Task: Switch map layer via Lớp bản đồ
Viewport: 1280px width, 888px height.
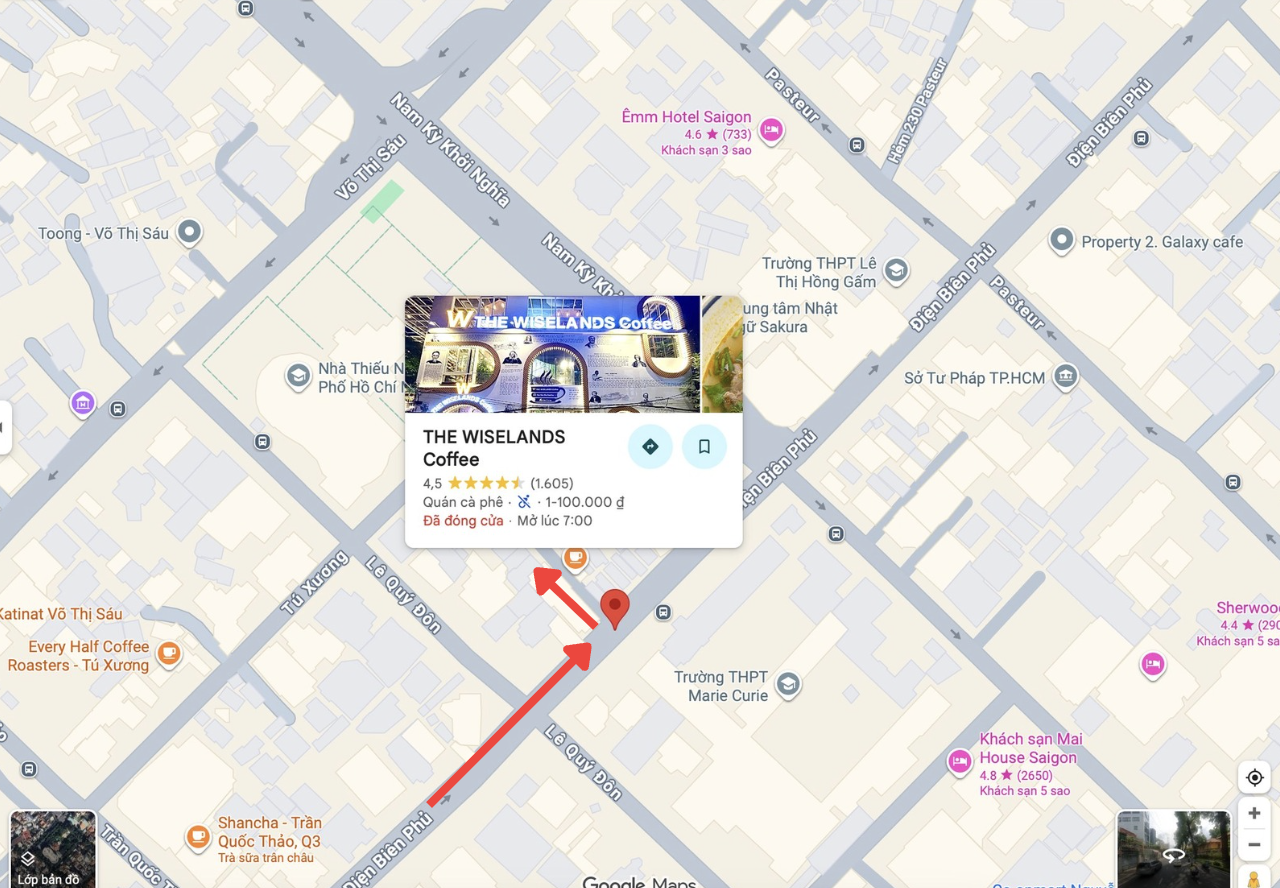Action: [x=53, y=849]
